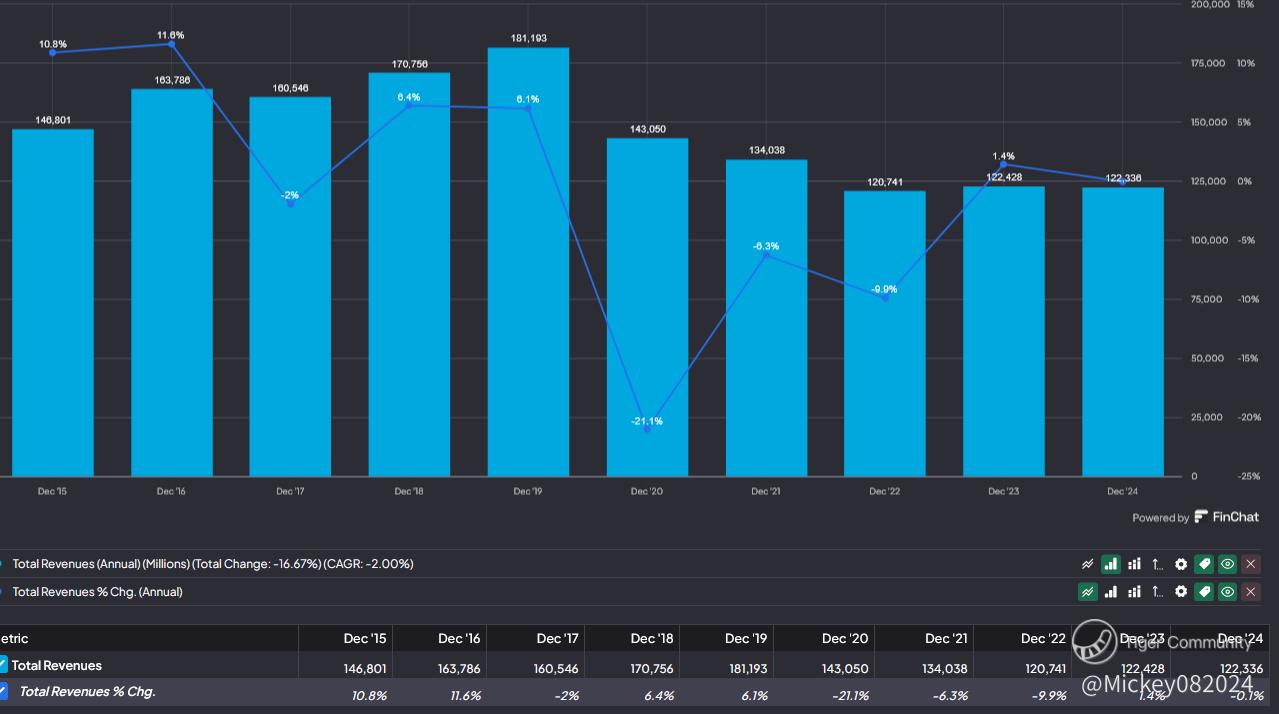This screenshot has height=714, width=1279.
Task: Switch Total Revenues (Annual) series to line chart
Action: tap(1087, 564)
